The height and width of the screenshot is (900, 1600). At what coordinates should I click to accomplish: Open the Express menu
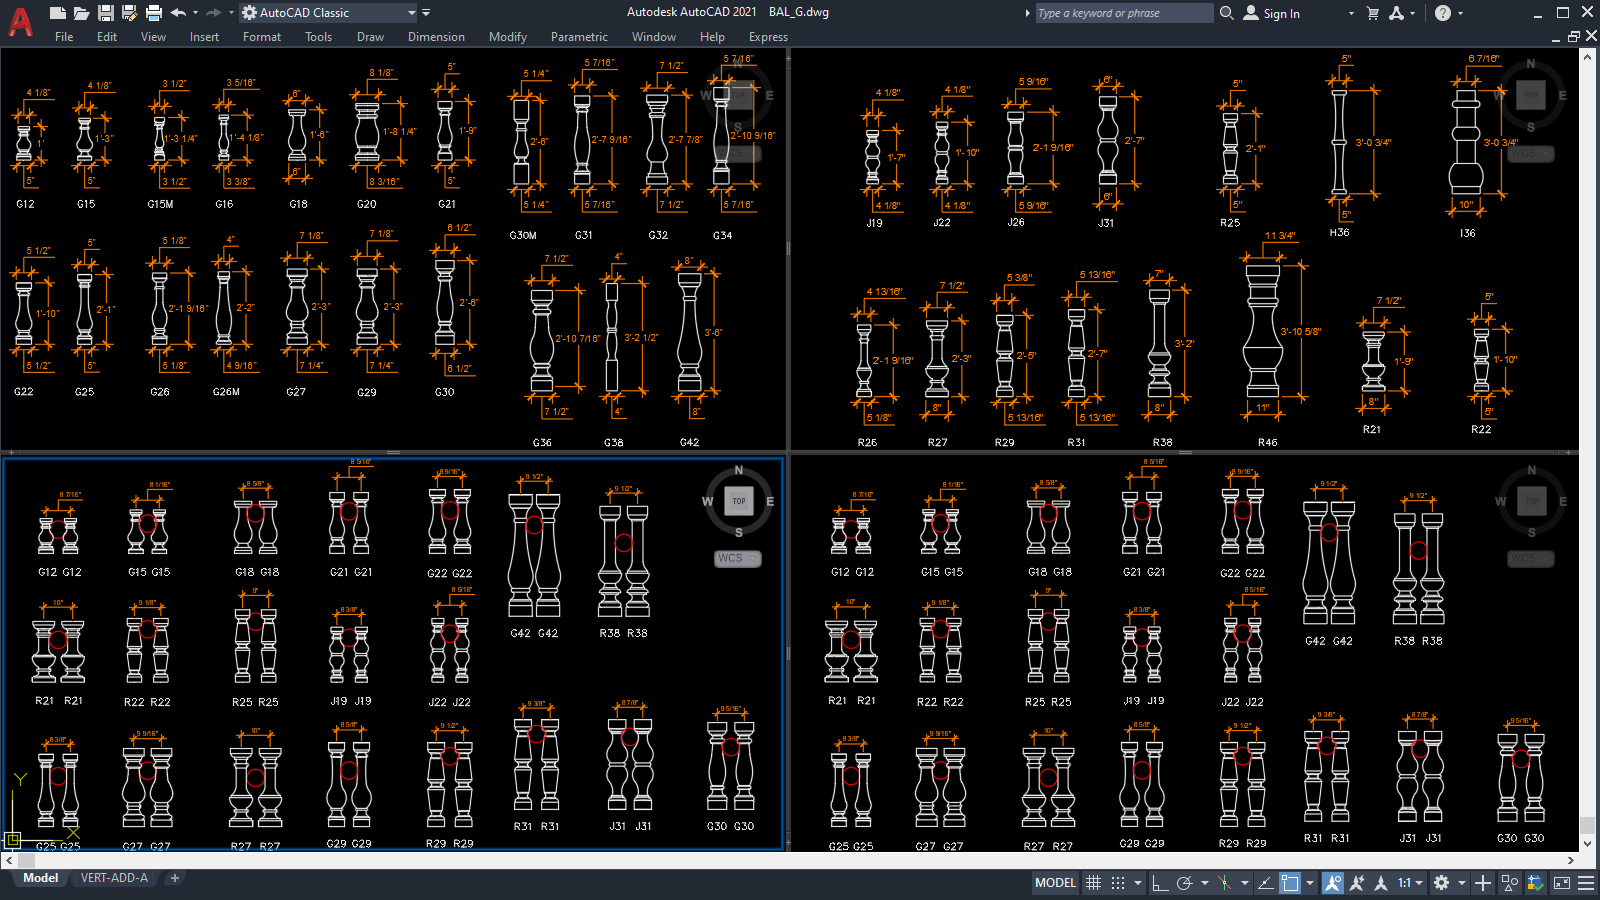pos(768,37)
